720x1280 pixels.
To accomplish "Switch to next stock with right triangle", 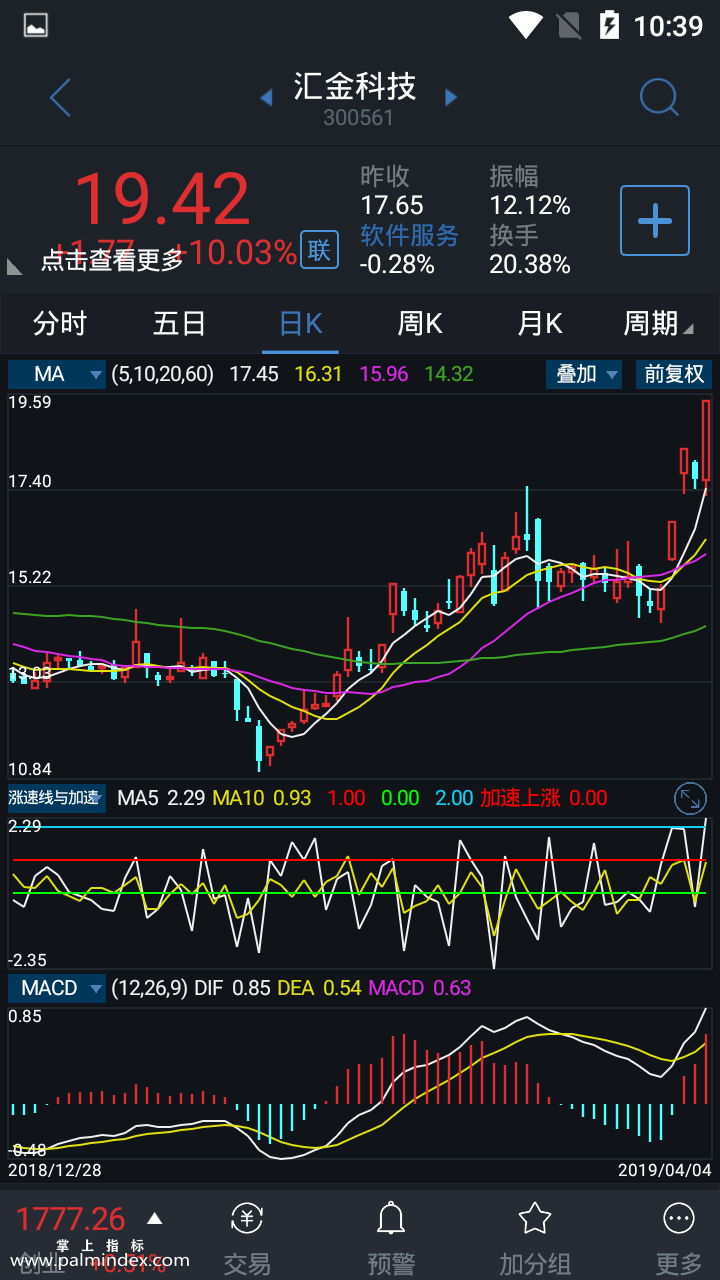I will tap(451, 97).
